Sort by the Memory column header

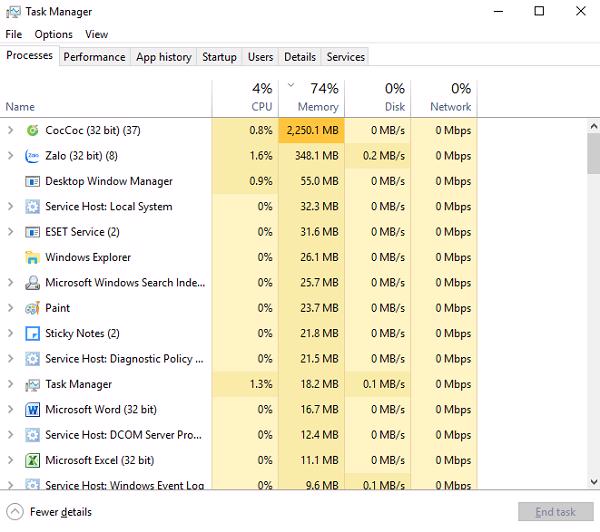312,98
